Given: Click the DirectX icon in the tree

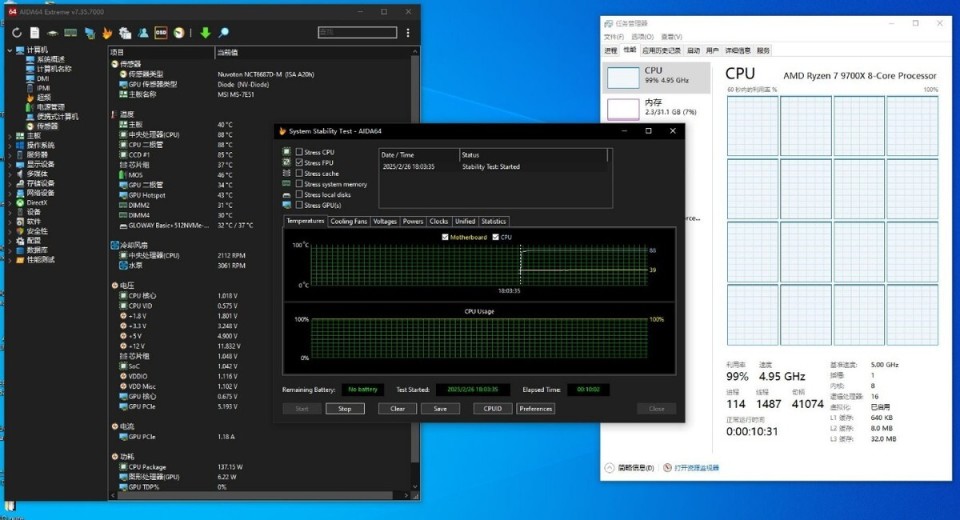Looking at the screenshot, I should (20, 203).
